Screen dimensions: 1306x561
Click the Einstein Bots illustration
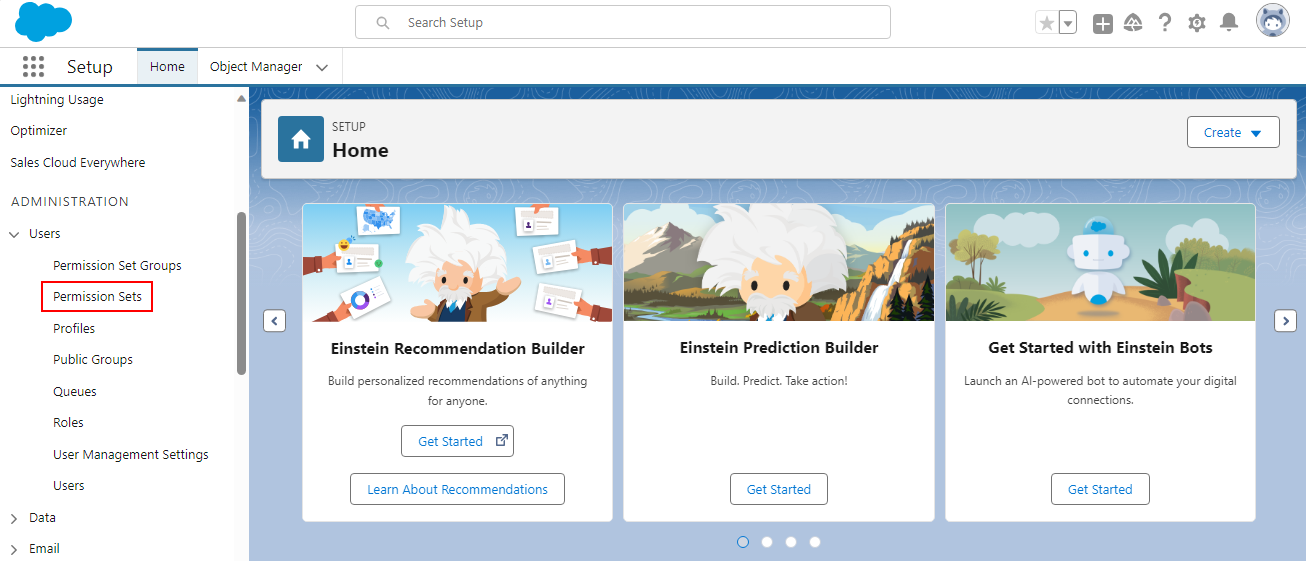[x=1100, y=262]
